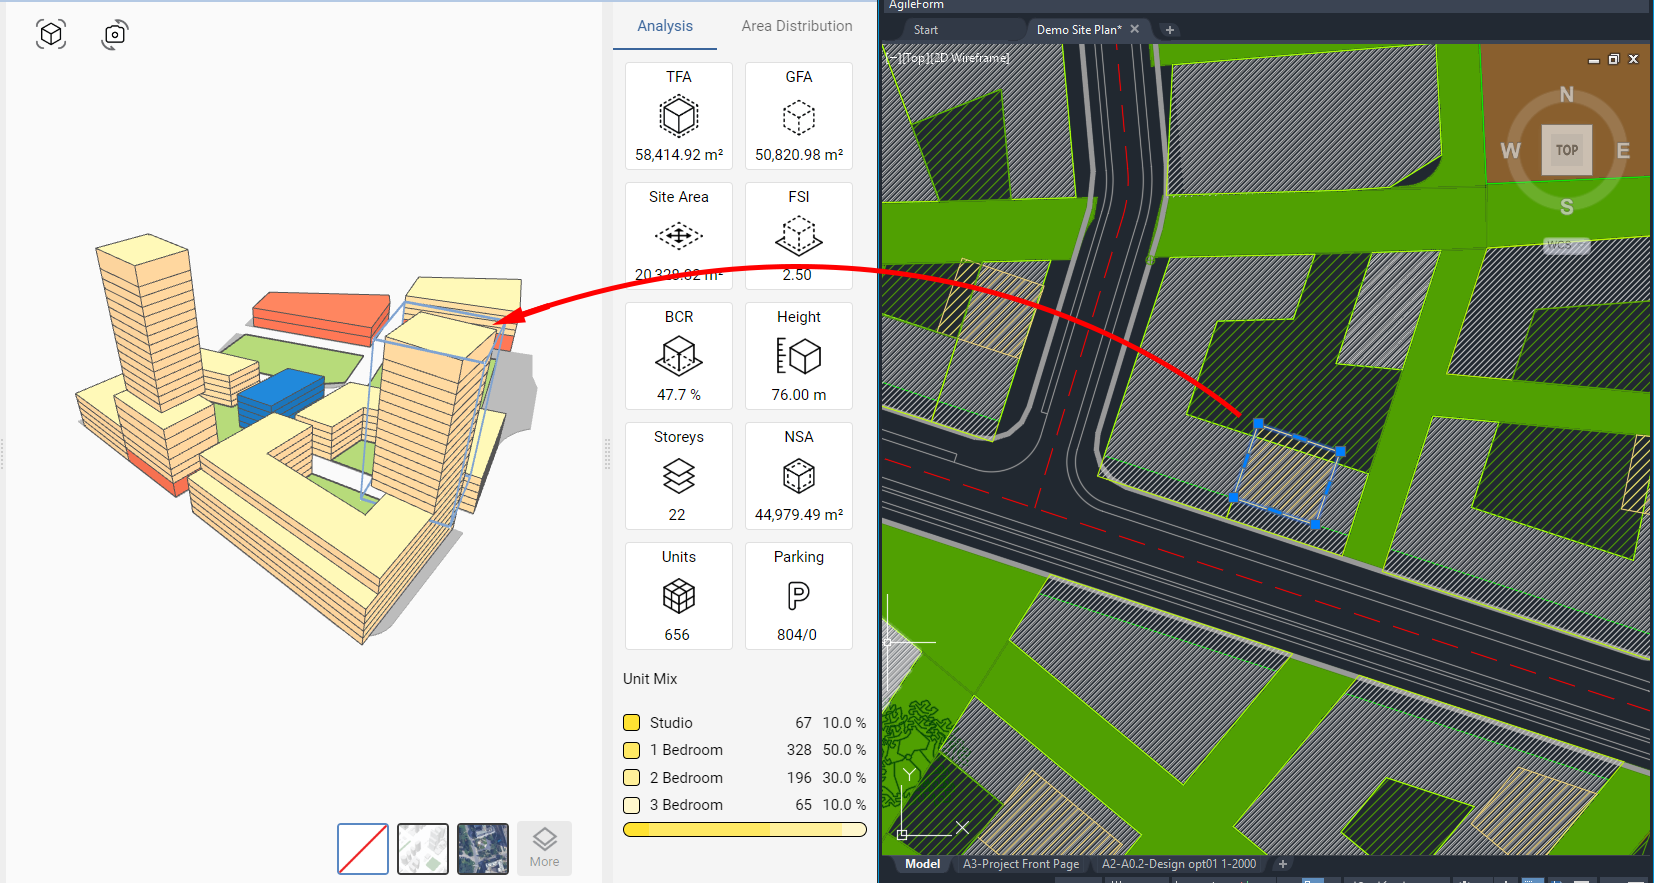Select the Units grid cube icon
Screen dimensions: 1654x883
coord(679,596)
